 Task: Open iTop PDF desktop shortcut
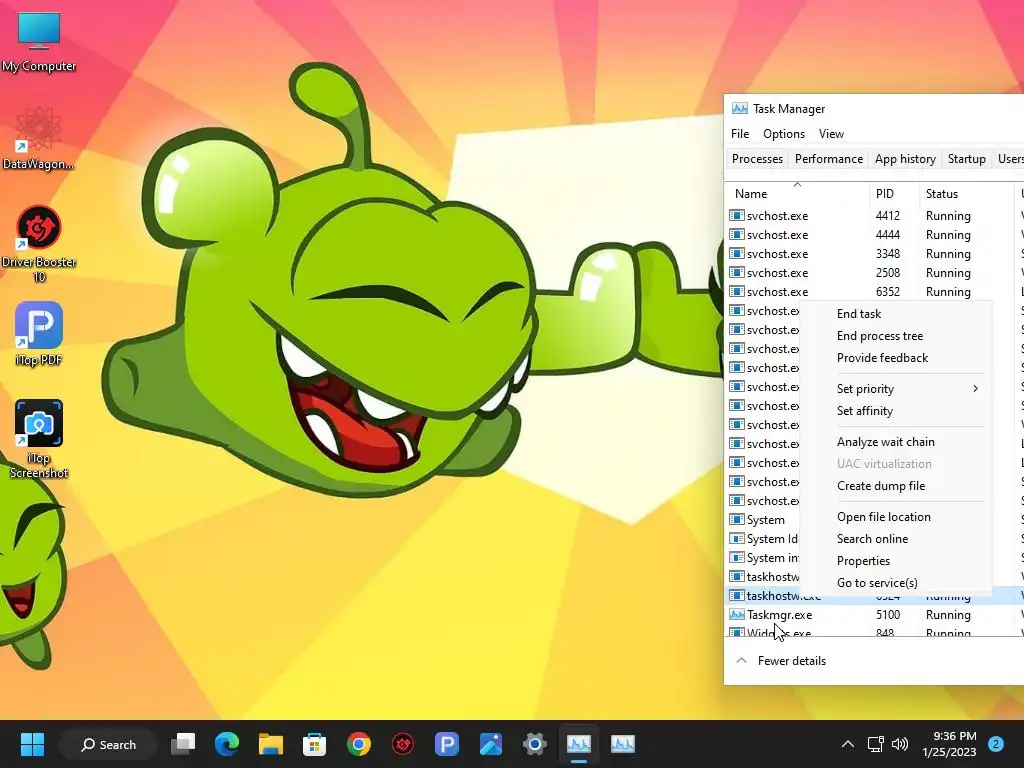(x=39, y=334)
